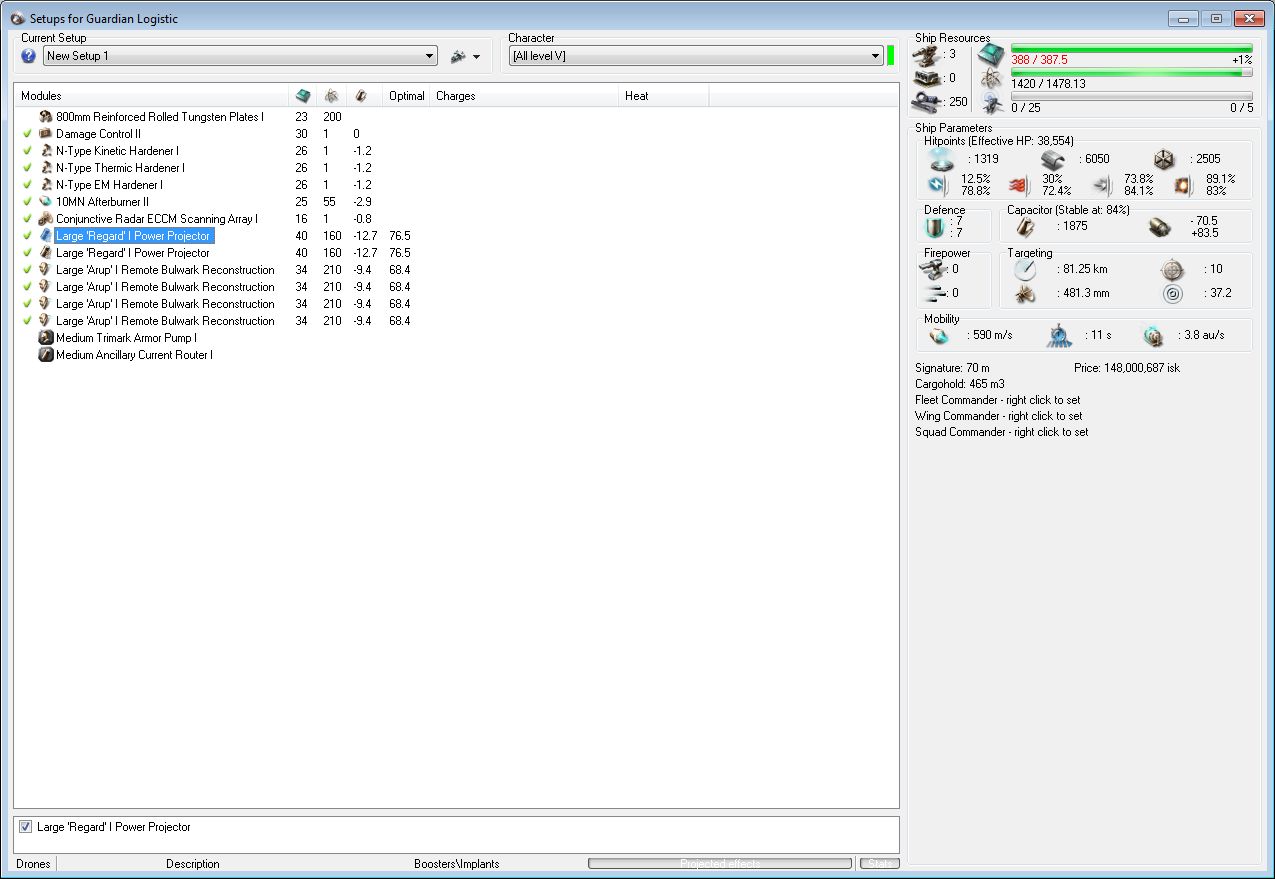This screenshot has height=879, width=1275.
Task: Click the blue help question mark icon
Action: pos(28,56)
